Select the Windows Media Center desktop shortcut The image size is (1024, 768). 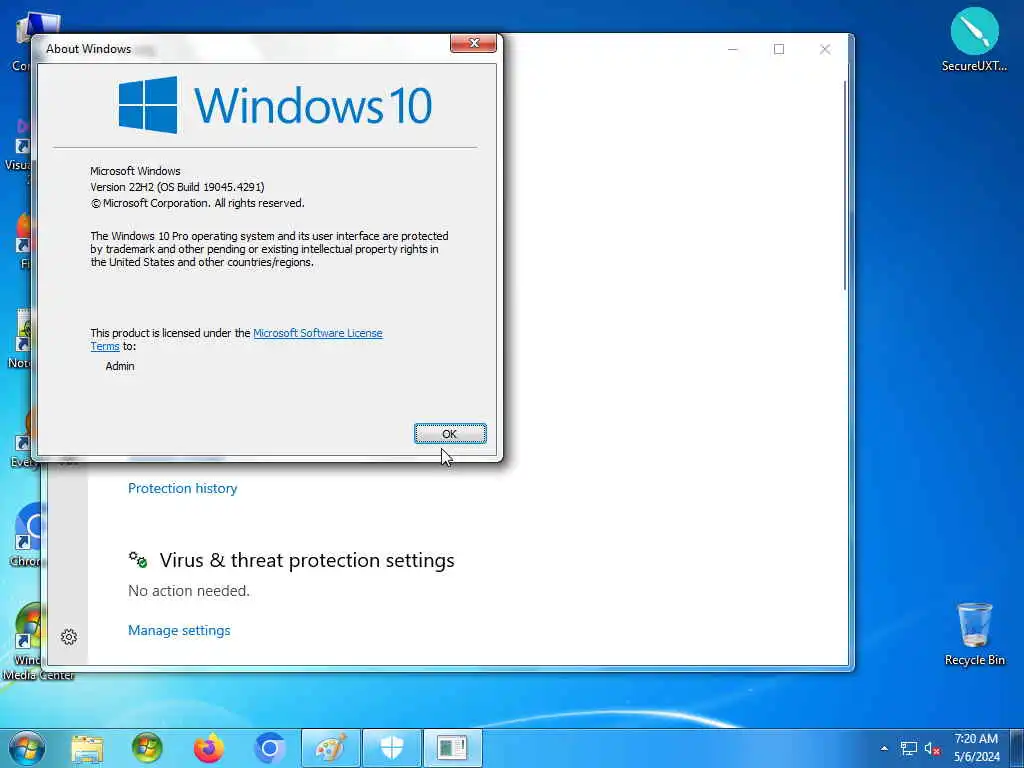[x=29, y=641]
